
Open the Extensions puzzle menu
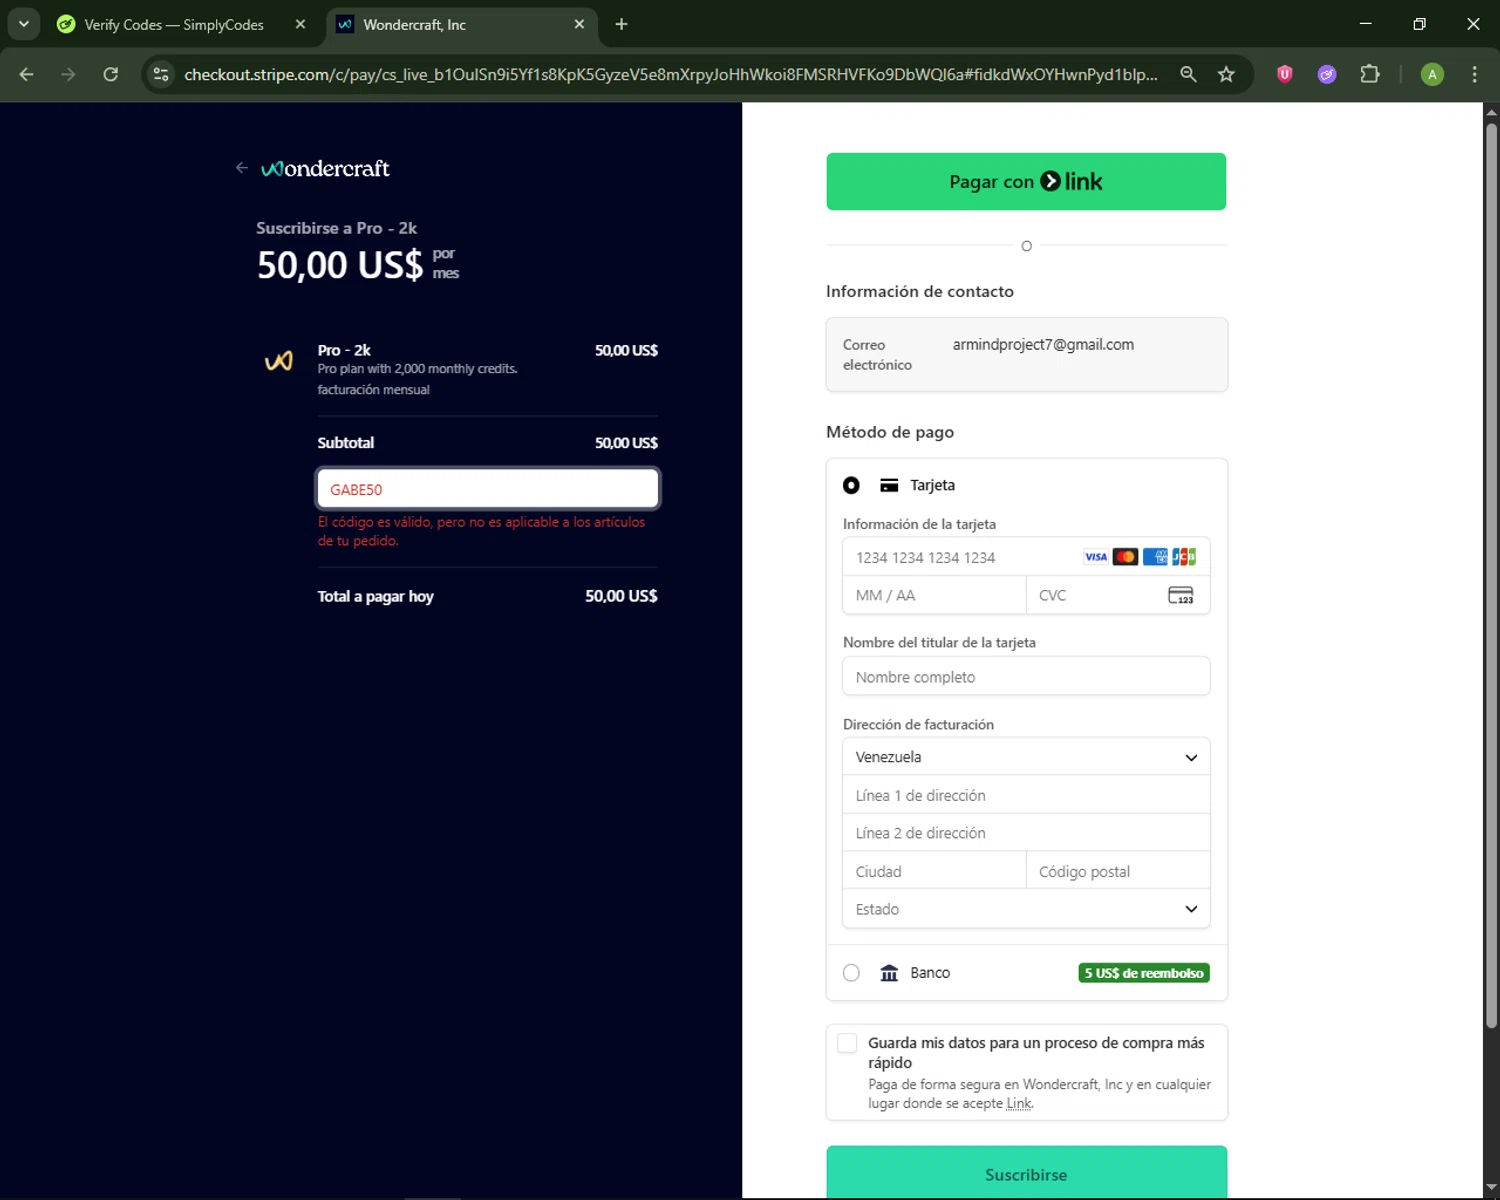pos(1370,74)
